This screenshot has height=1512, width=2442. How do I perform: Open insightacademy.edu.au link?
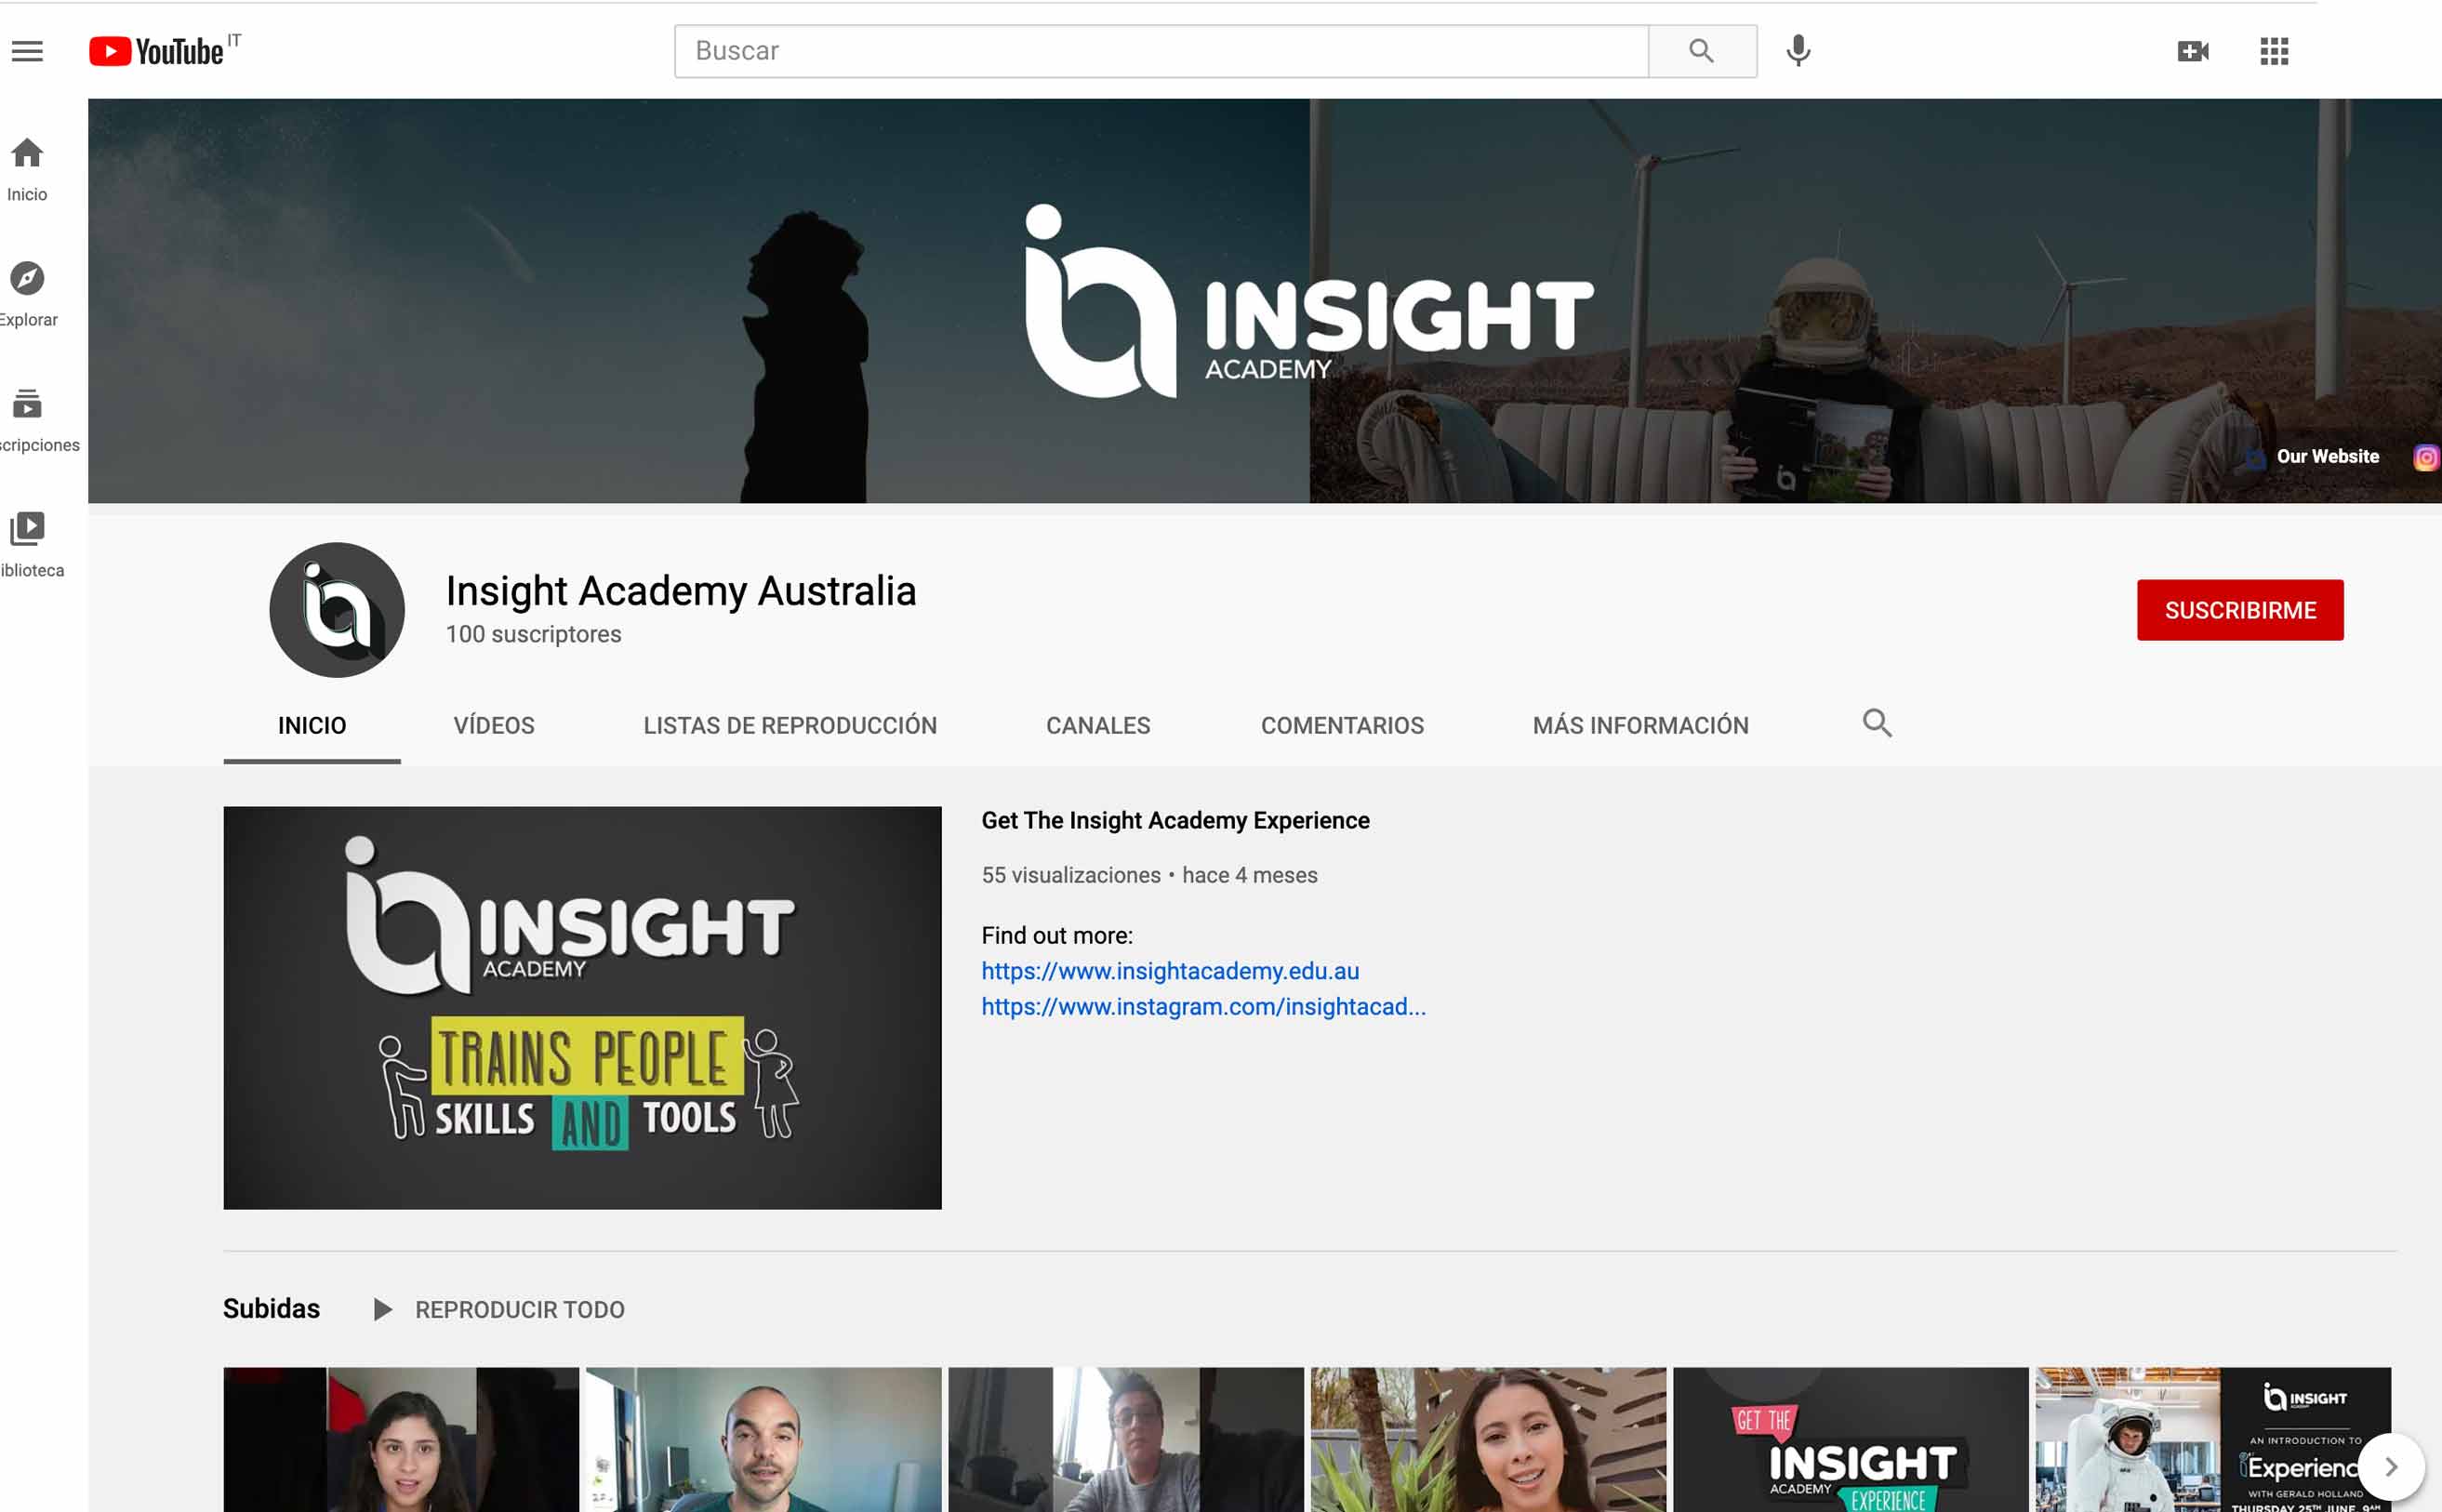pyautogui.click(x=1170, y=971)
